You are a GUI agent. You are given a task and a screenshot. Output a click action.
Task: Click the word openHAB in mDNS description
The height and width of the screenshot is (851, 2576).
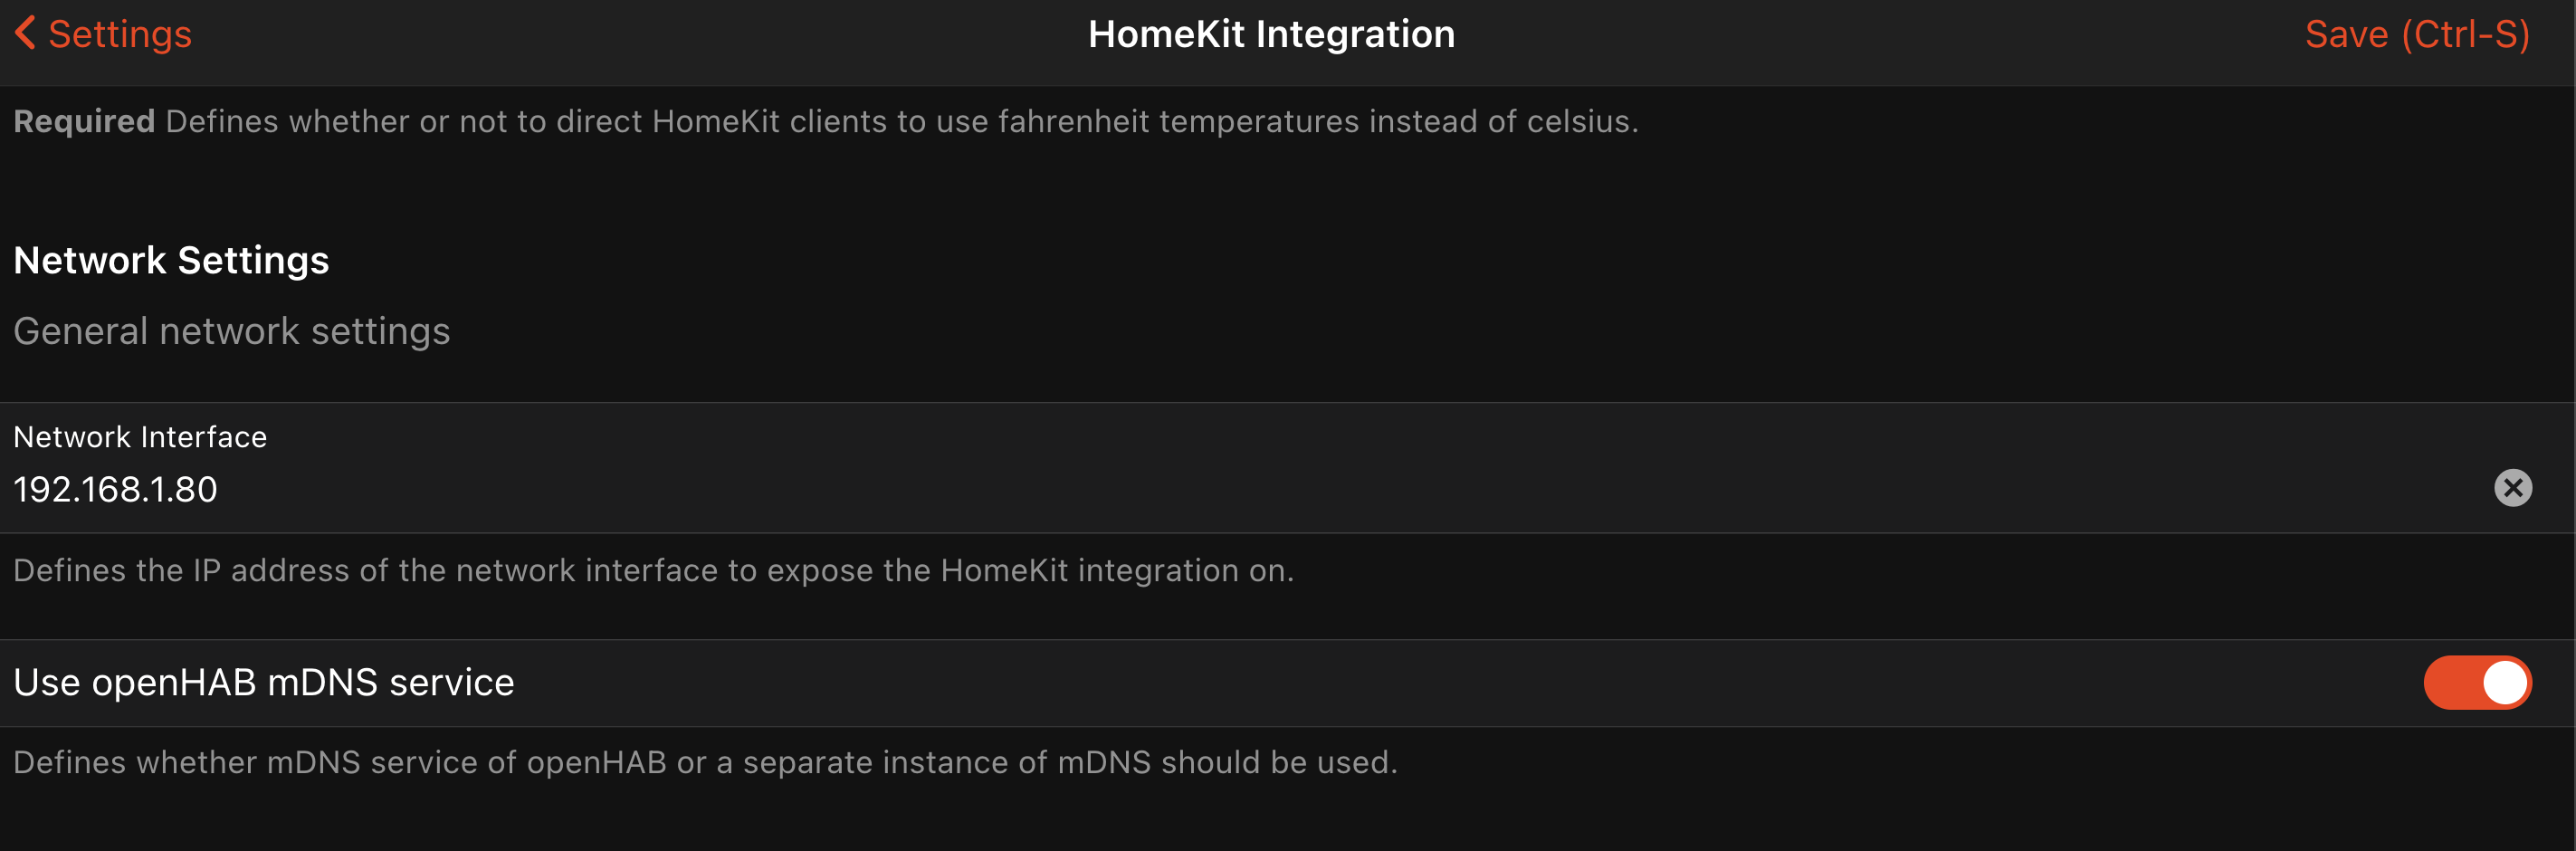596,762
